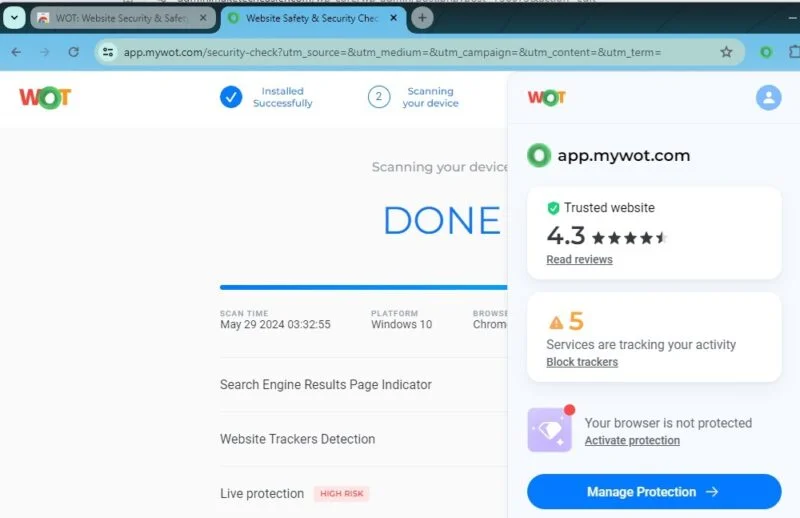The height and width of the screenshot is (518, 800).
Task: Click the tracker count number 5
Action: pos(576,321)
